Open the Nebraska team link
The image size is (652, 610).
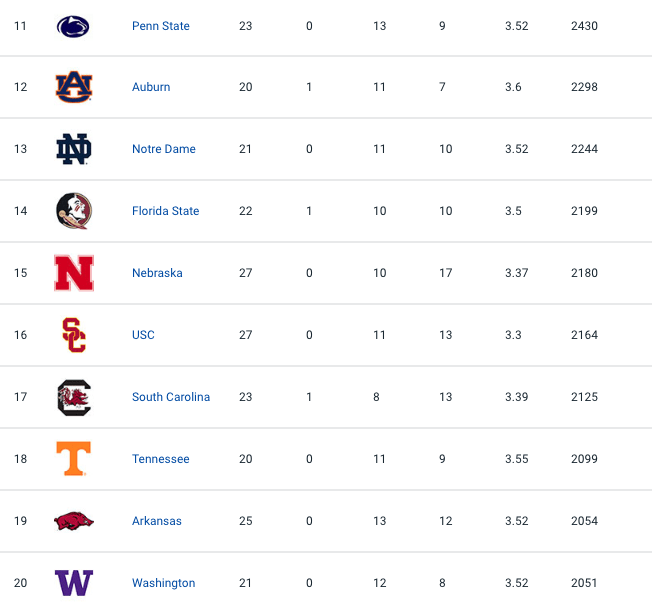tap(157, 273)
